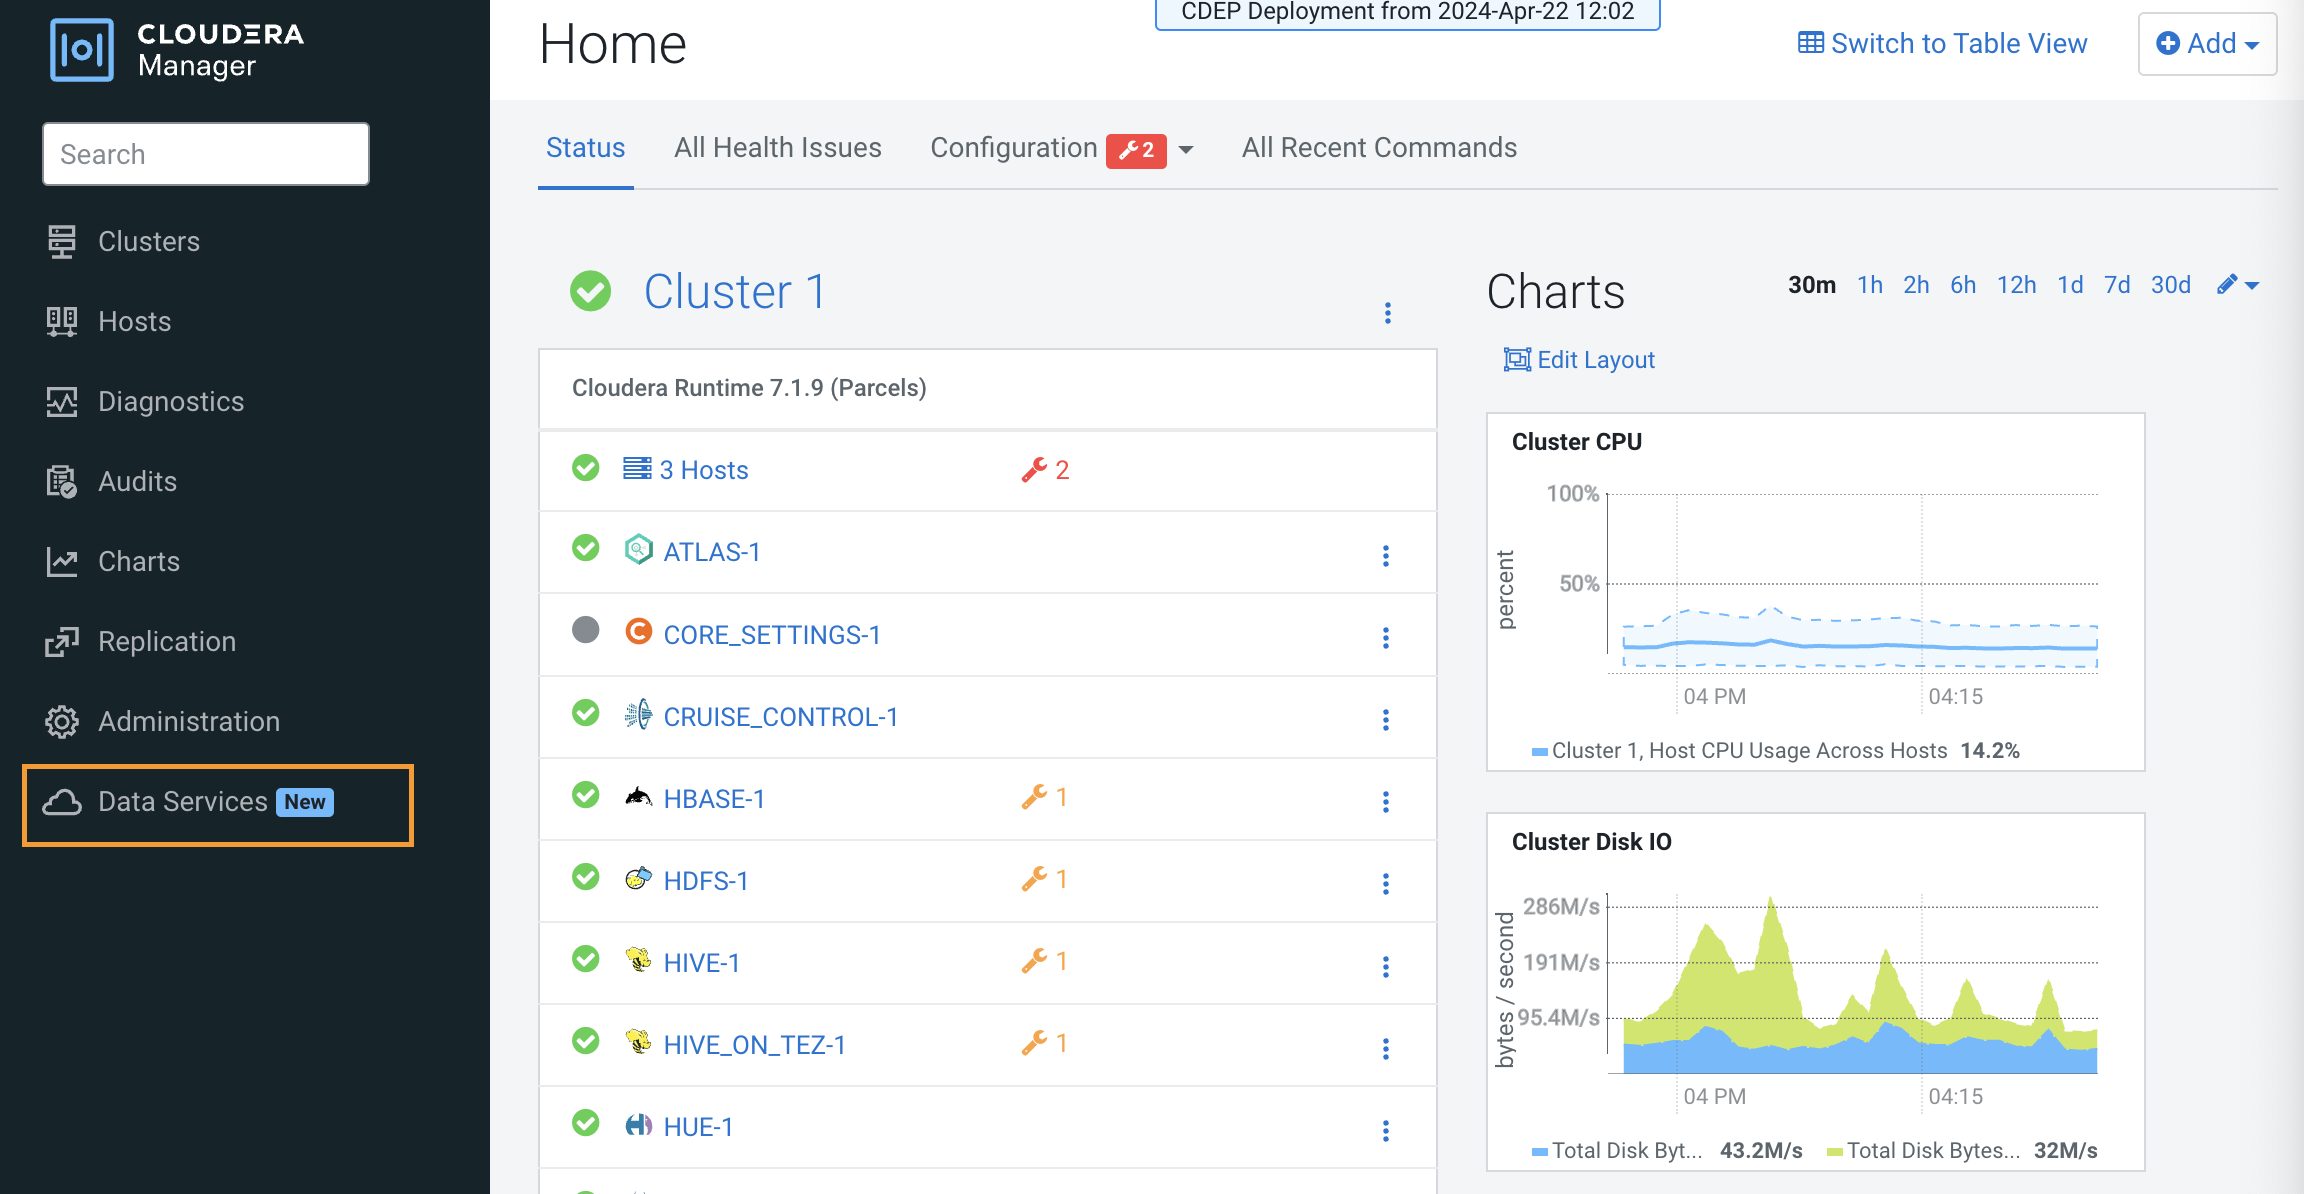The width and height of the screenshot is (2304, 1194).
Task: Open CRUISE_CONTROL-1 actions kebab menu
Action: (1385, 720)
